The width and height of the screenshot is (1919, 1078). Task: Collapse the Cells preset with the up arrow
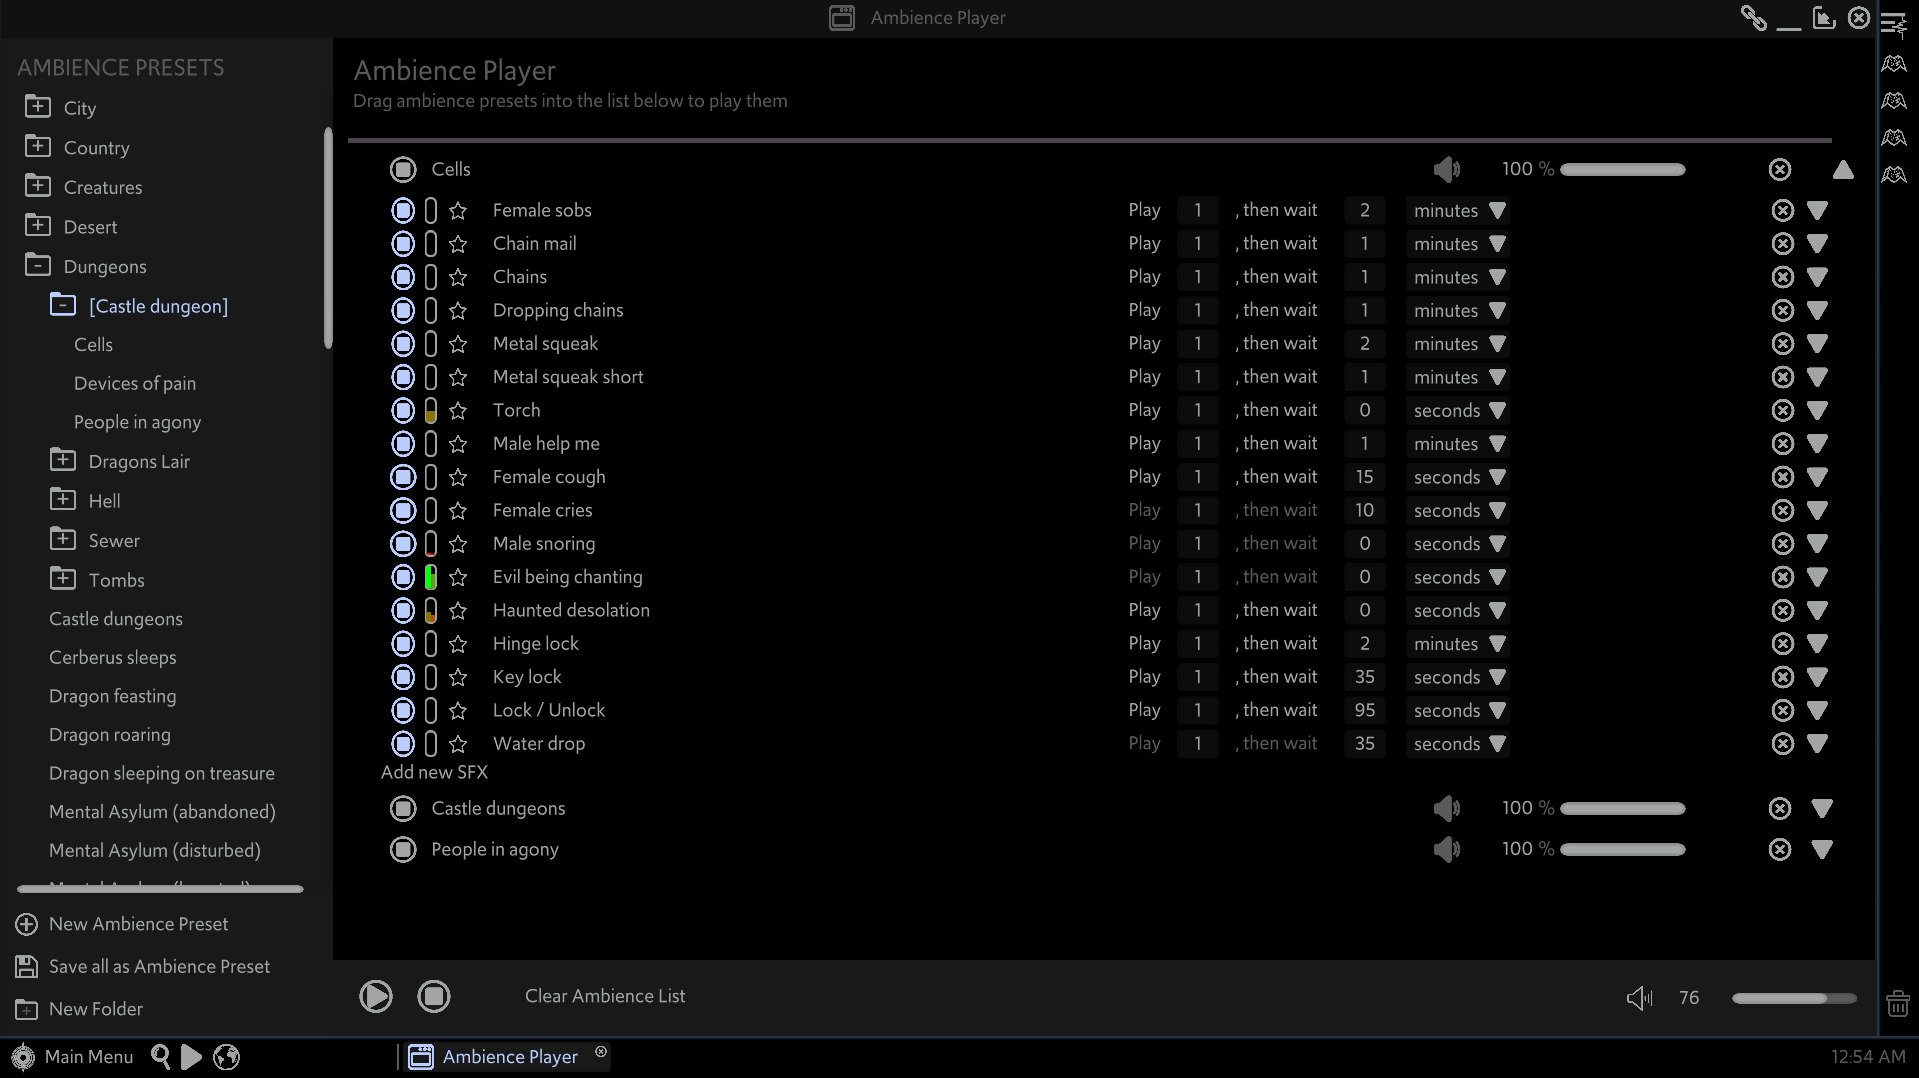(x=1842, y=170)
